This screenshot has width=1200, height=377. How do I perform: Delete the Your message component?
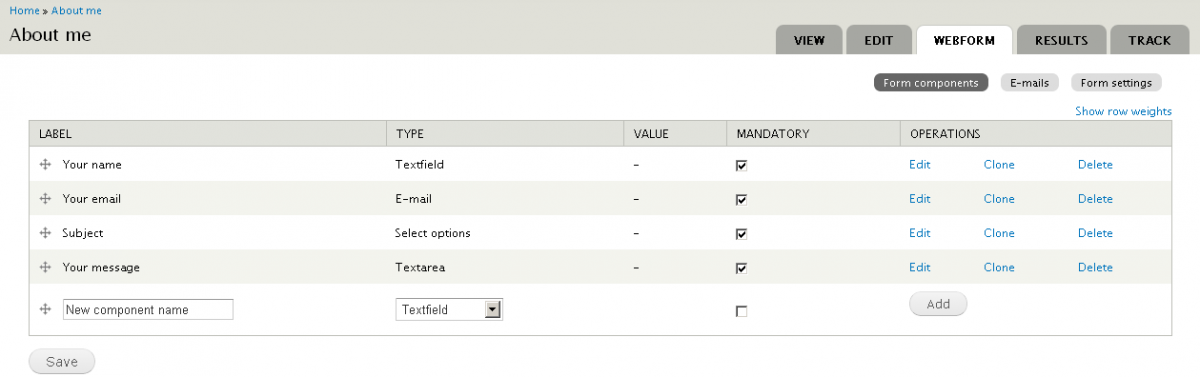(1095, 267)
